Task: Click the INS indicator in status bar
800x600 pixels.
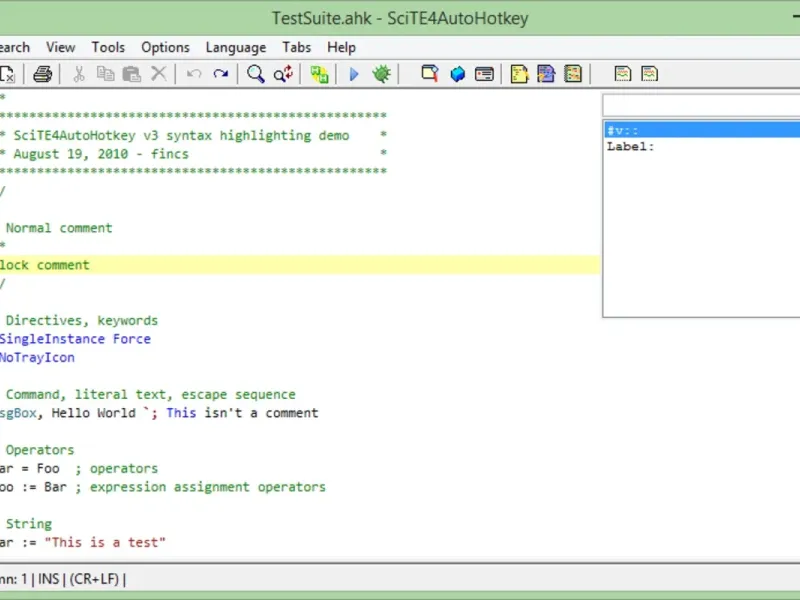Action: [48, 579]
